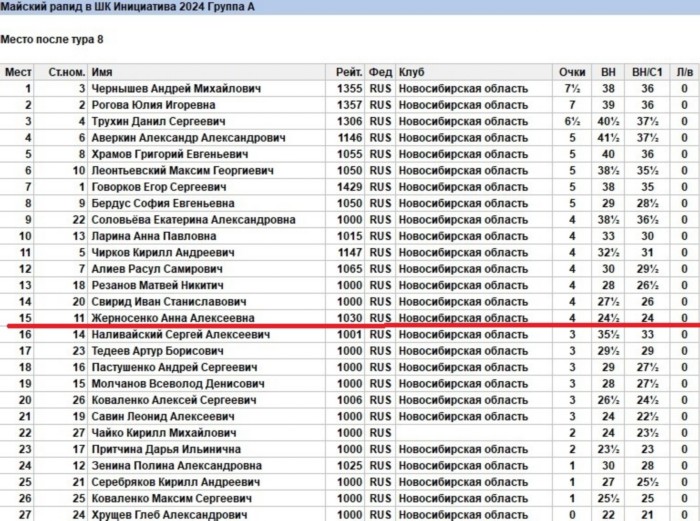Select name 'Пастушенко Андрей Сергеевич'
The height and width of the screenshot is (521, 700).
(174, 367)
